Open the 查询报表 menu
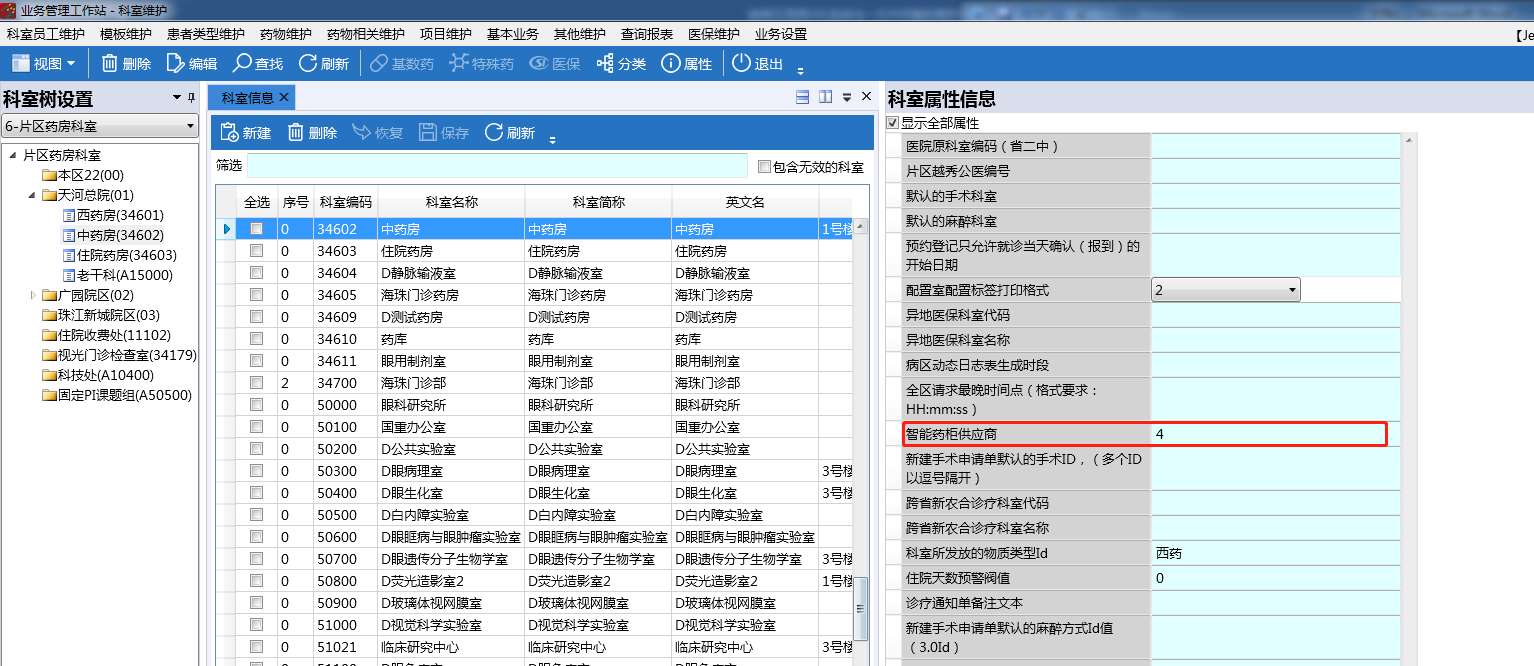Image resolution: width=1534 pixels, height=666 pixels. pos(646,34)
